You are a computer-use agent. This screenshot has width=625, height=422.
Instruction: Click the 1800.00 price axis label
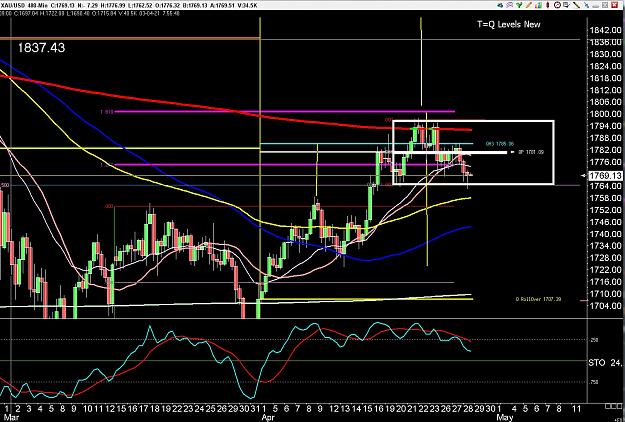[605, 114]
